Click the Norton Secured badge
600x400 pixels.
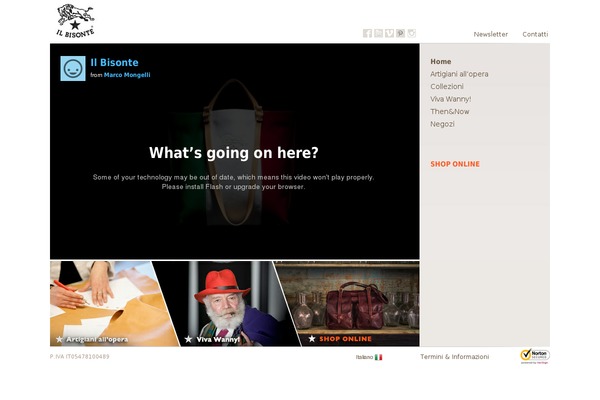(535, 356)
